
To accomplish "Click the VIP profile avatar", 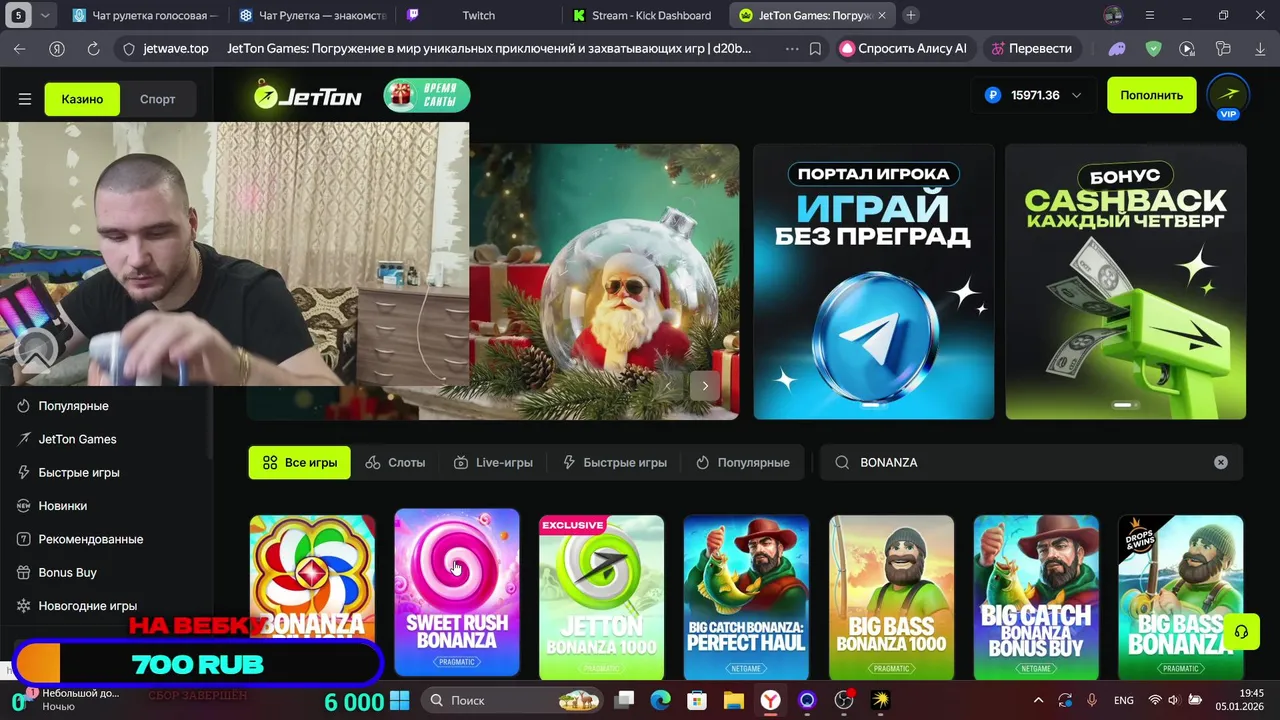I will point(1228,96).
